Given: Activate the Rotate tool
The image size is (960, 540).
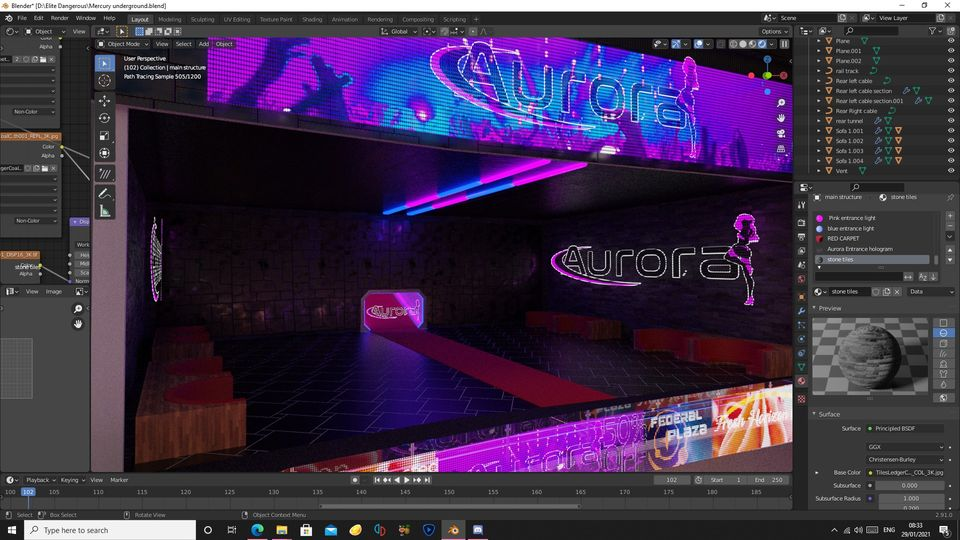Looking at the screenshot, I should pyautogui.click(x=105, y=118).
